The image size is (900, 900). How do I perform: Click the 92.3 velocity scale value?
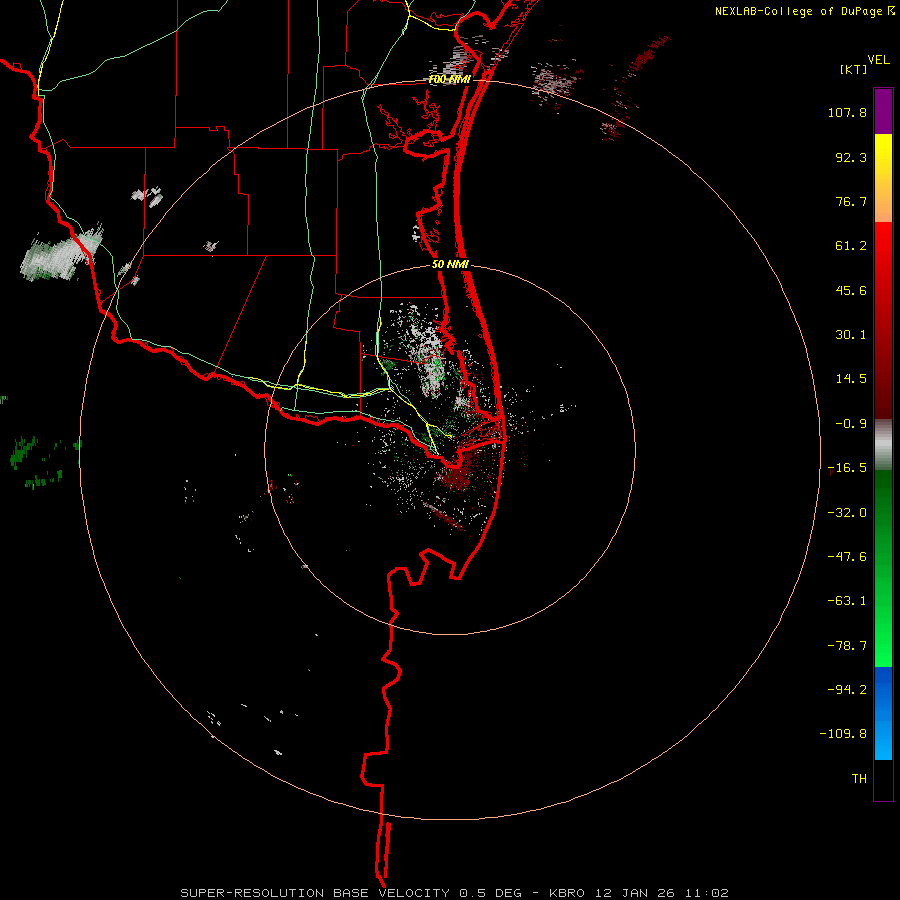click(x=851, y=157)
